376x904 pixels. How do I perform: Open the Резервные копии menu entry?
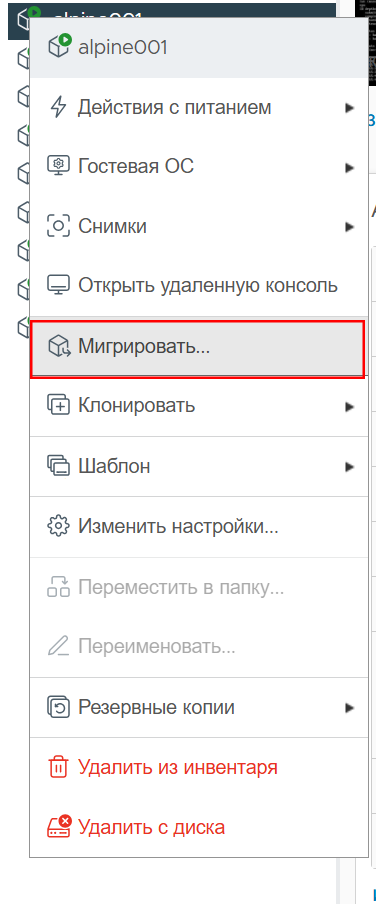click(x=199, y=707)
